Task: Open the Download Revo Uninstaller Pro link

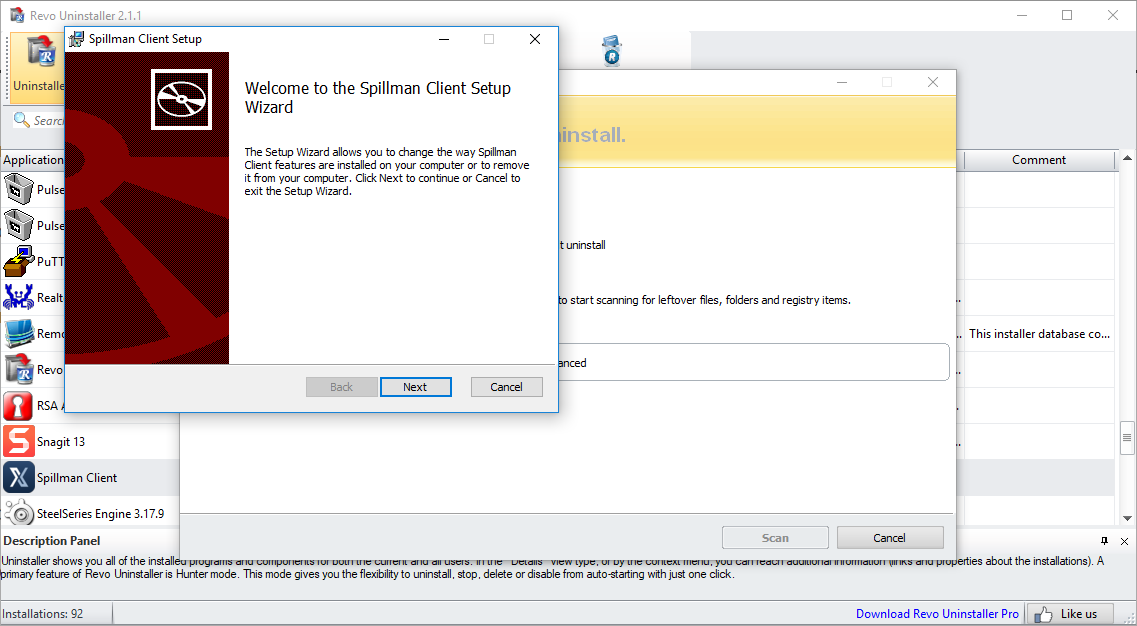Action: (x=937, y=614)
